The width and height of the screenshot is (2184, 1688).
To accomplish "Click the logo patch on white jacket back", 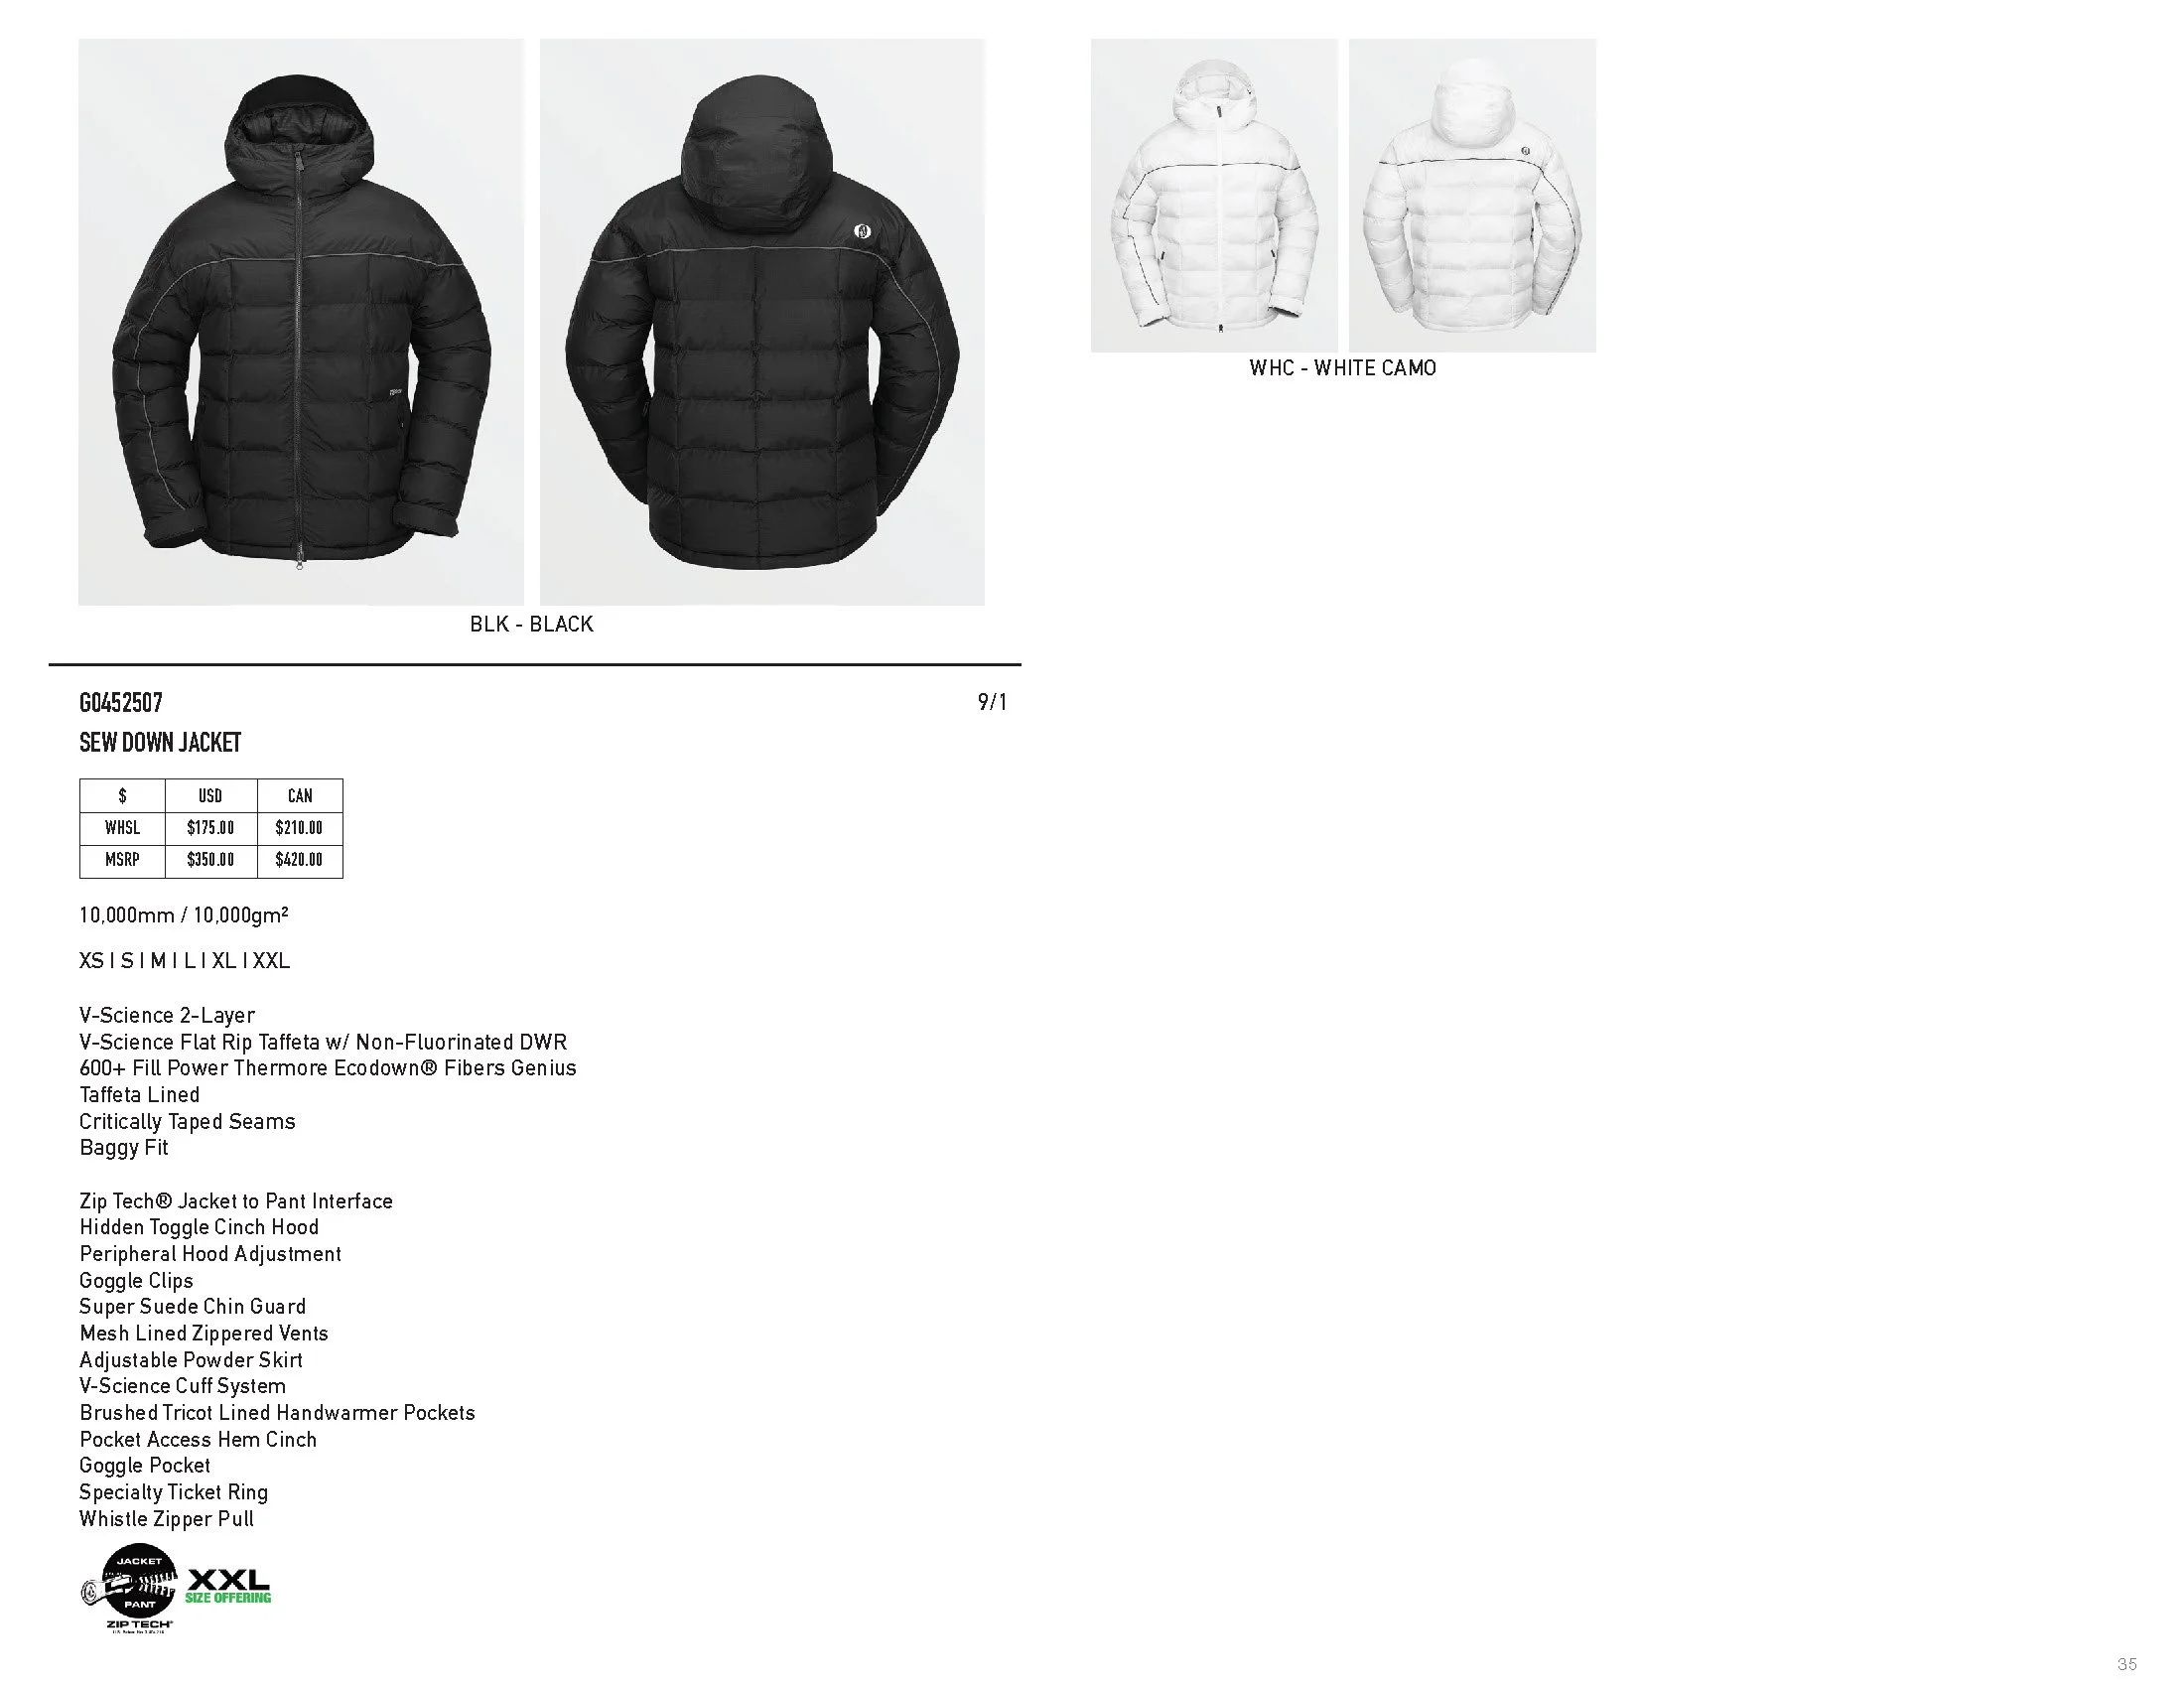I will click(x=1526, y=152).
